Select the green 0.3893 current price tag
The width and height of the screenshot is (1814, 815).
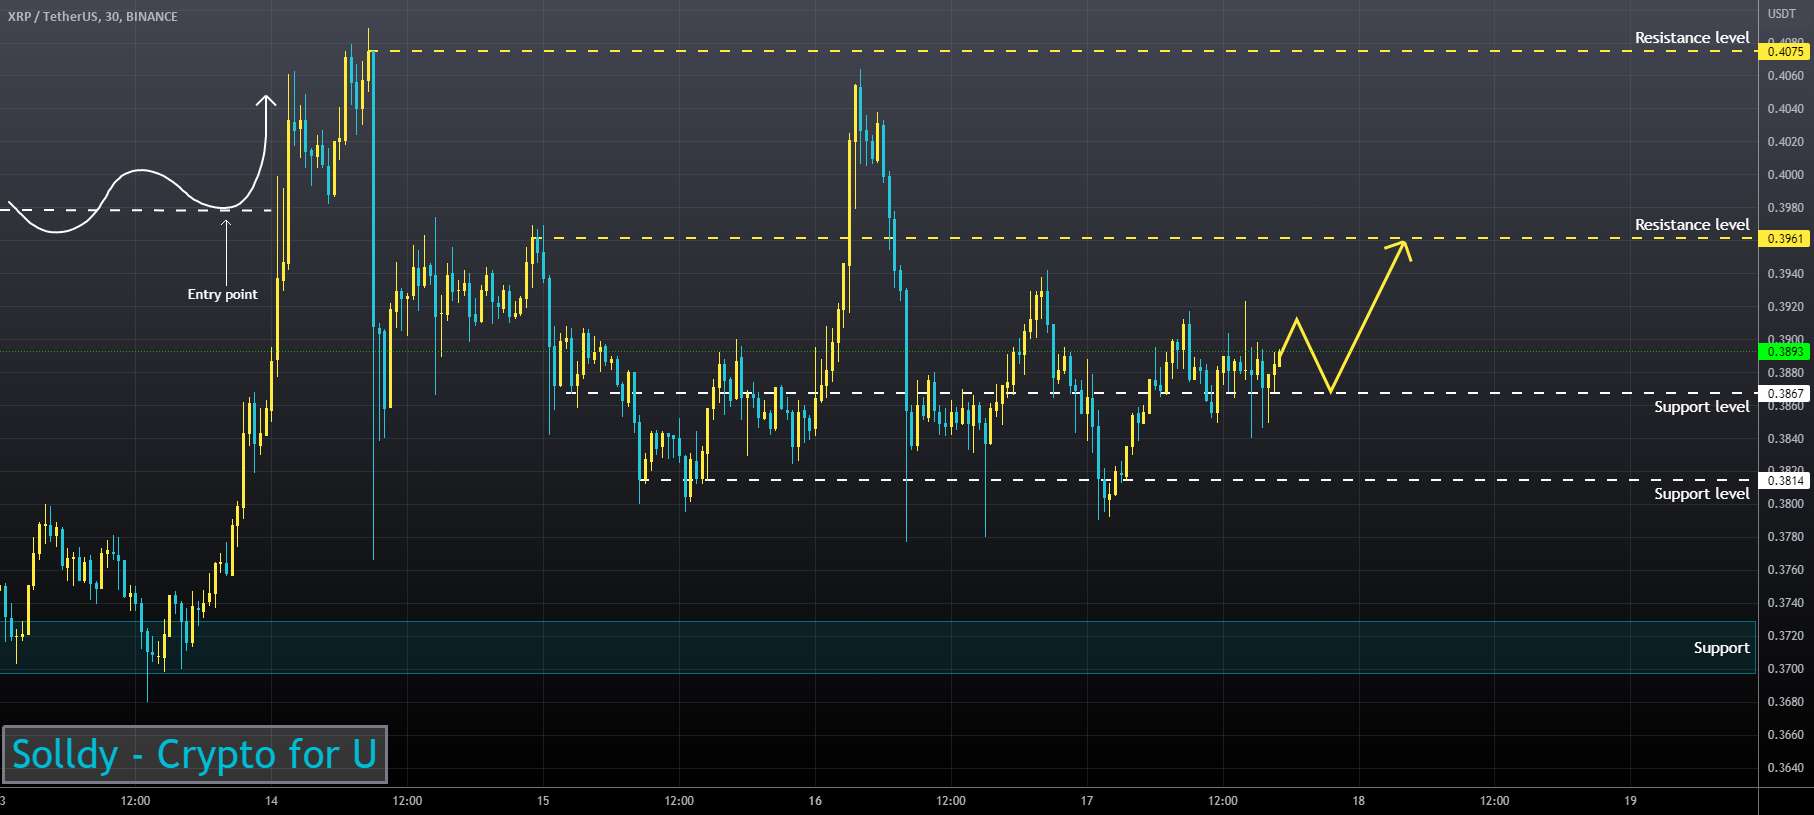coord(1785,352)
